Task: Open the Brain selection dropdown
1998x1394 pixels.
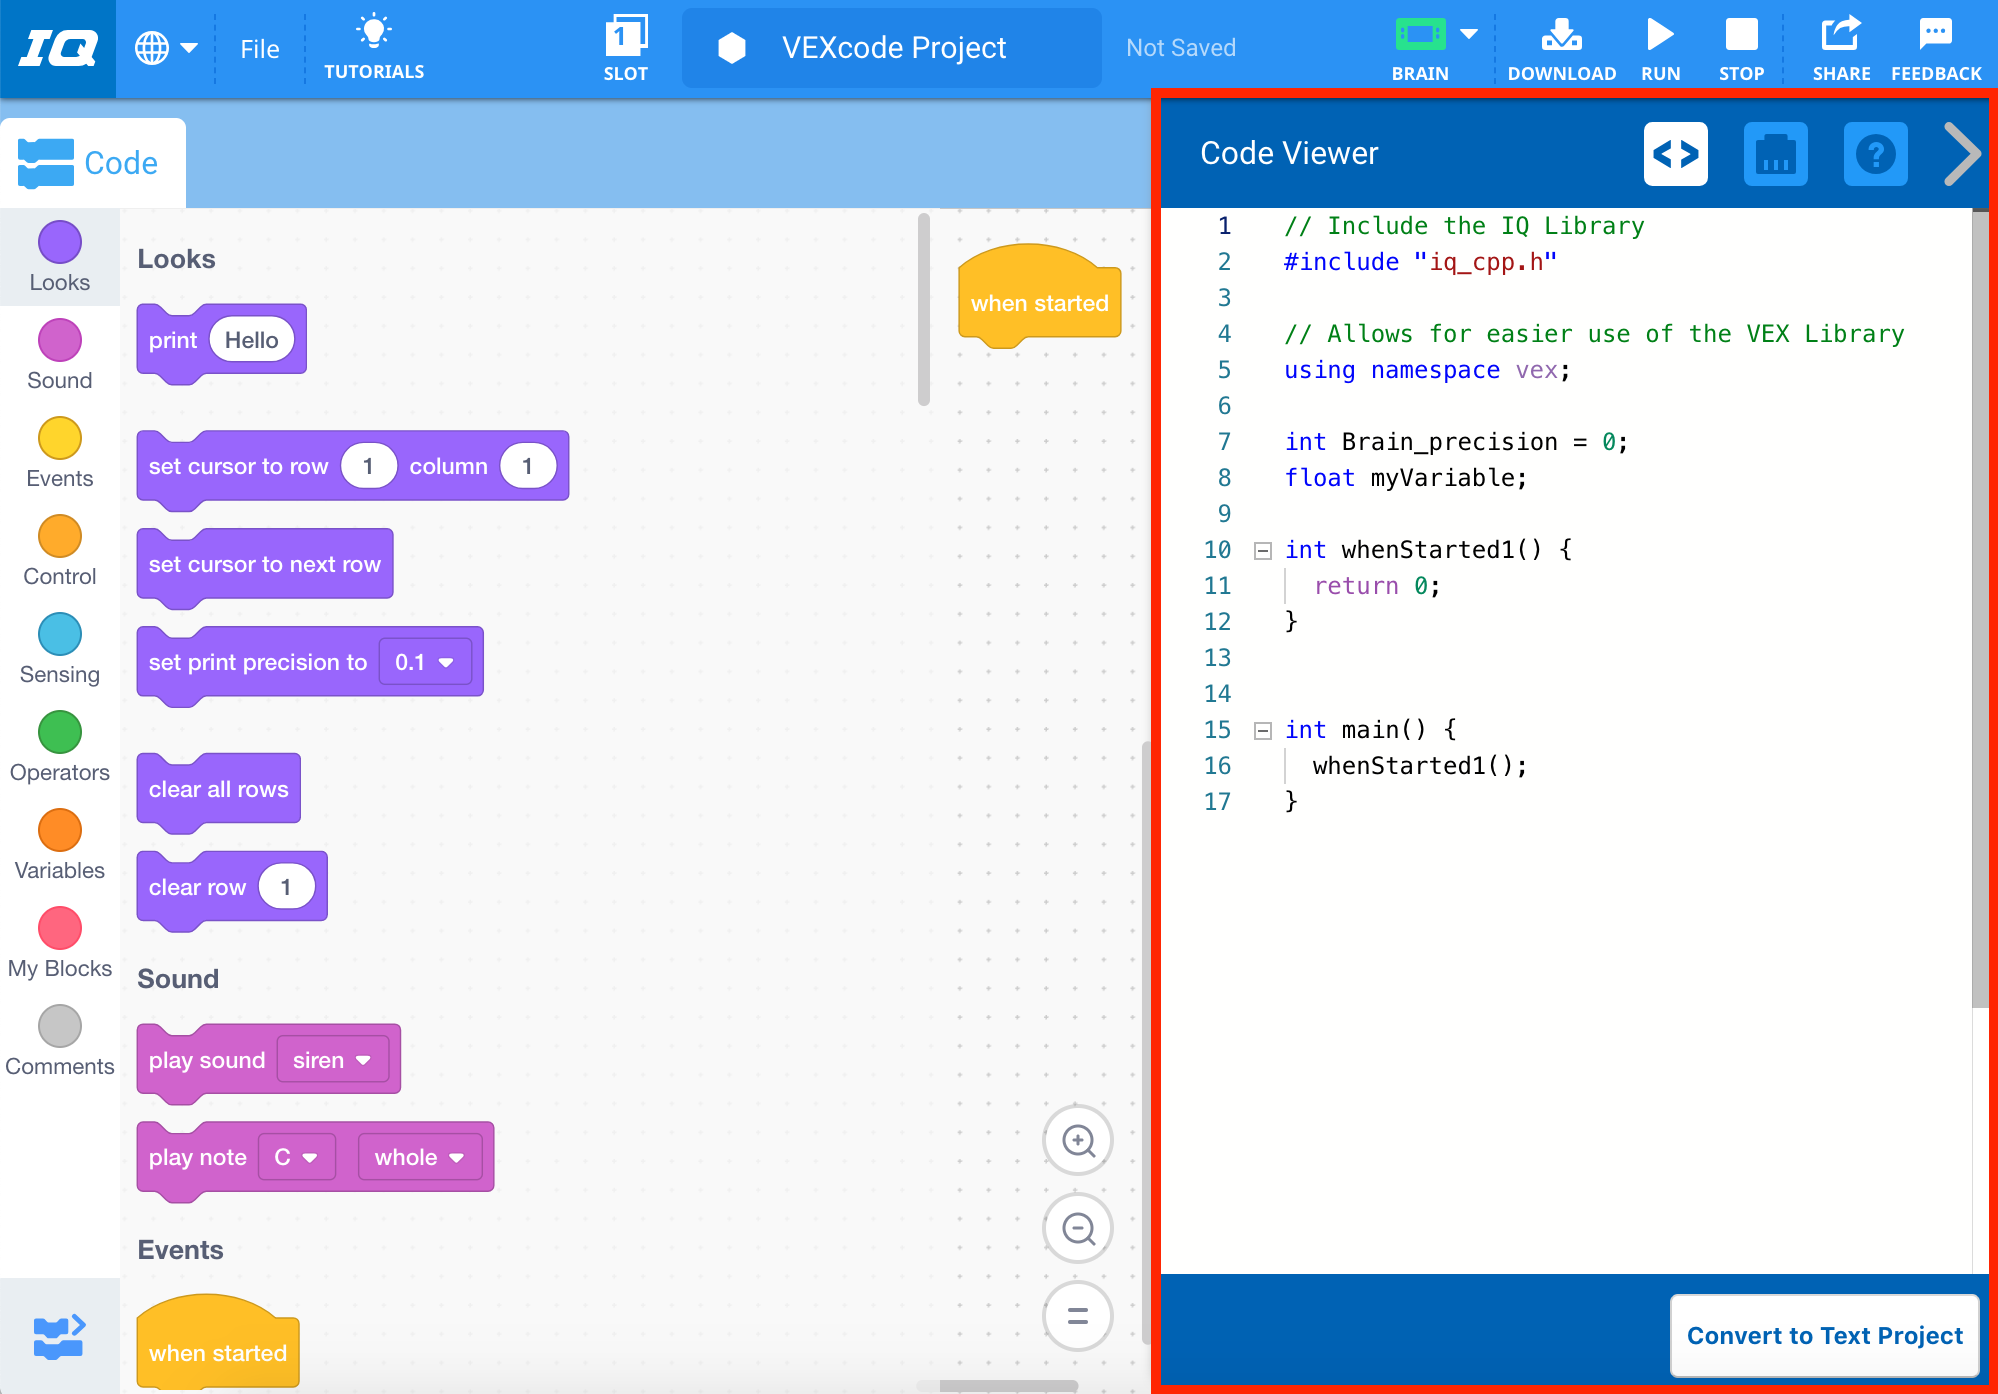Action: tap(1468, 33)
